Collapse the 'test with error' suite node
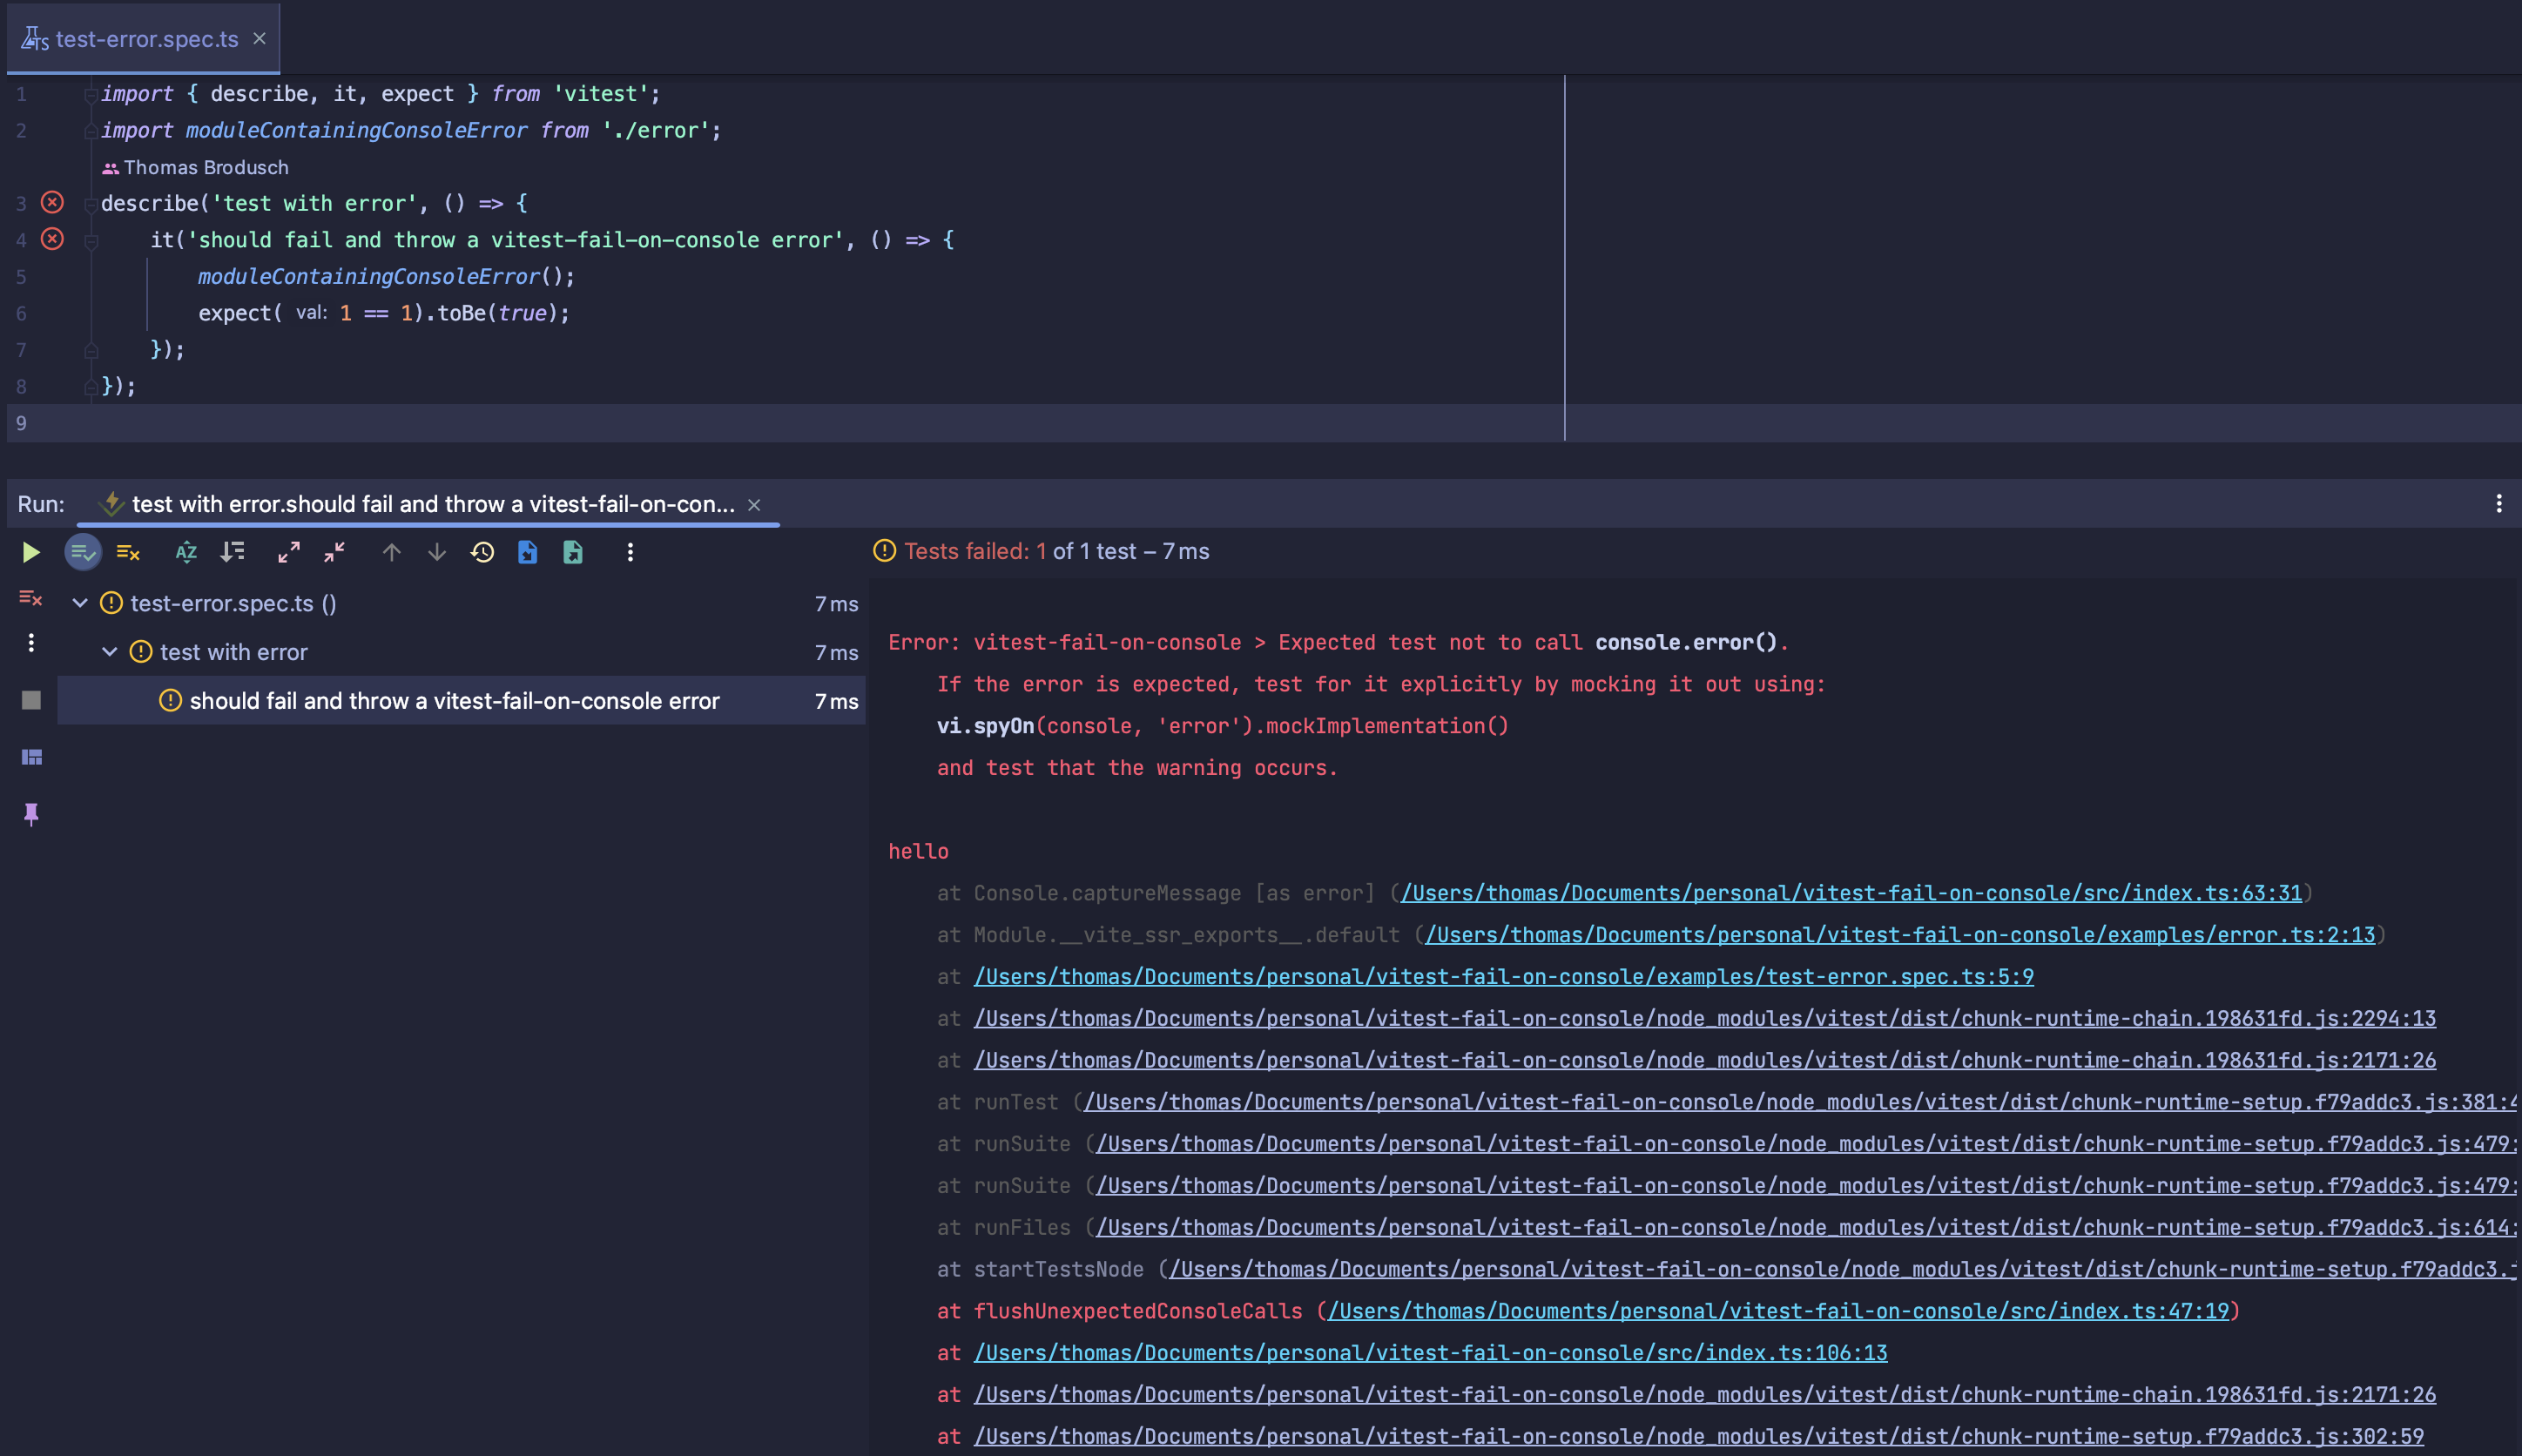 [x=110, y=652]
